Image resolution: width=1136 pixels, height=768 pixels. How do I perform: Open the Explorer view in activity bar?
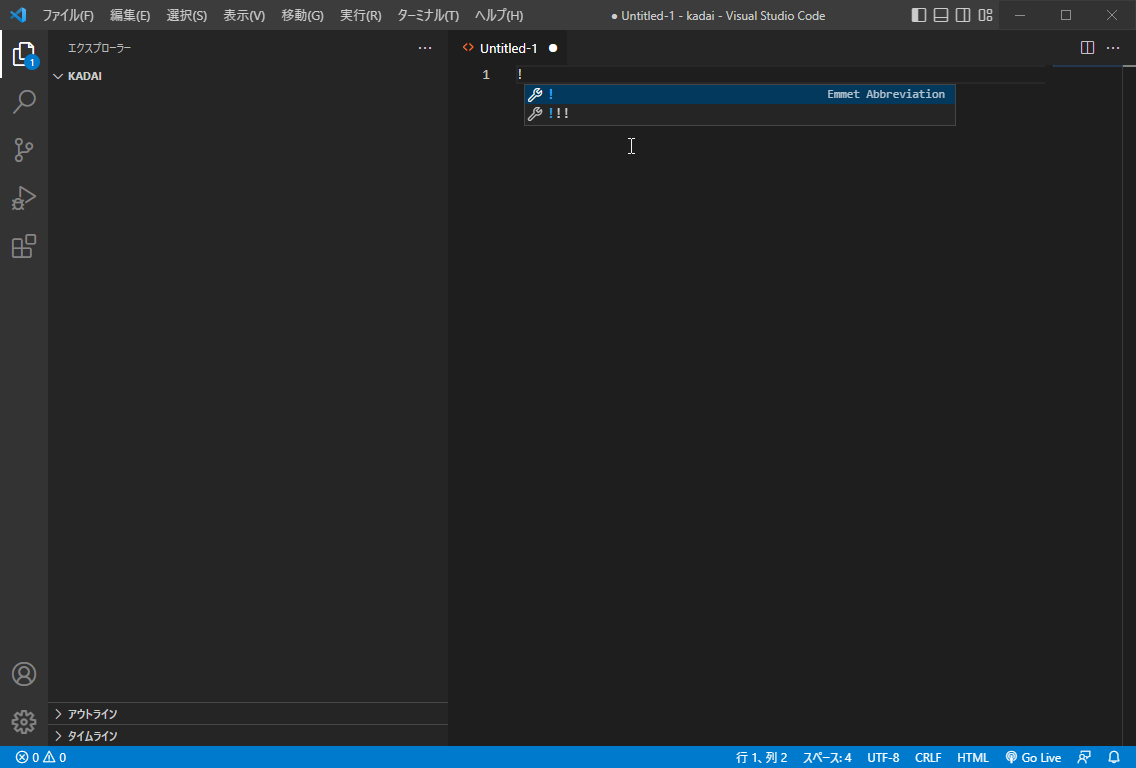[24, 55]
